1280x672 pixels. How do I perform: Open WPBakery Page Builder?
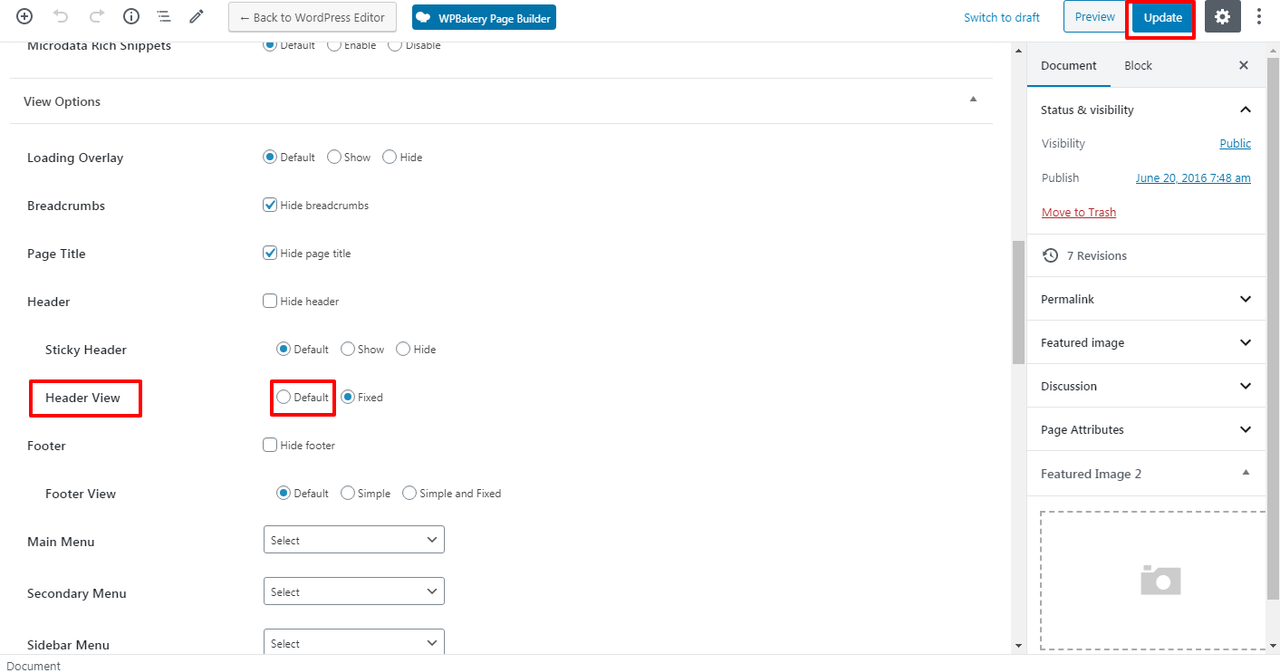[x=483, y=17]
